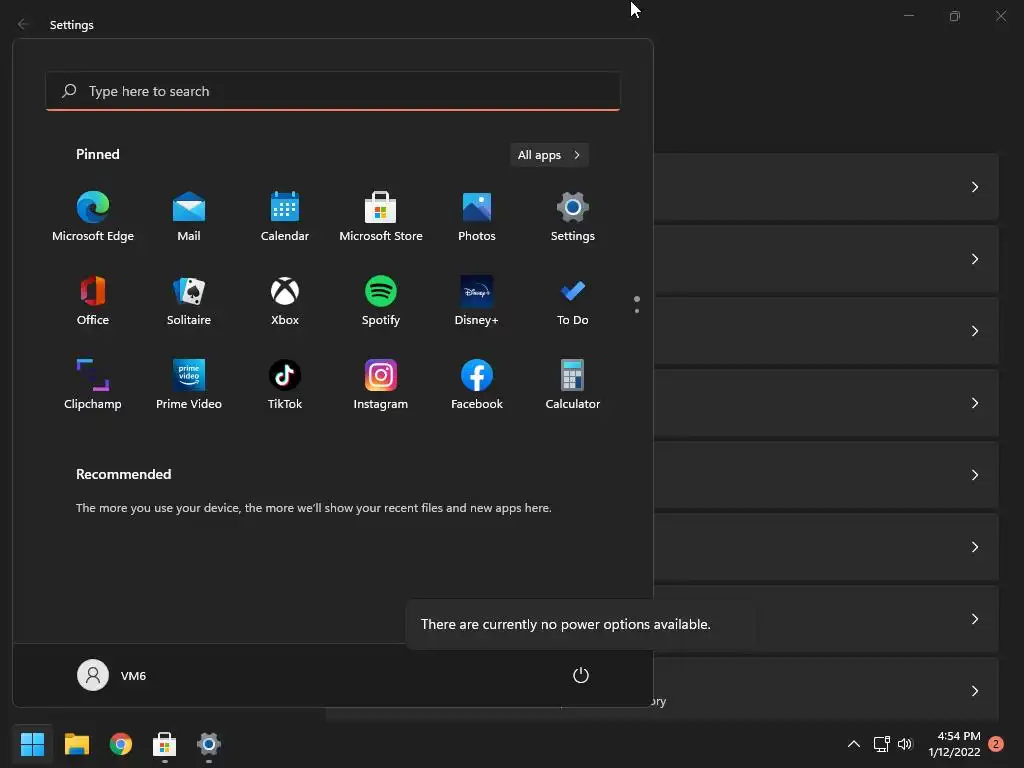The height and width of the screenshot is (768, 1024).
Task: Launch the Mail app
Action: [x=189, y=217]
